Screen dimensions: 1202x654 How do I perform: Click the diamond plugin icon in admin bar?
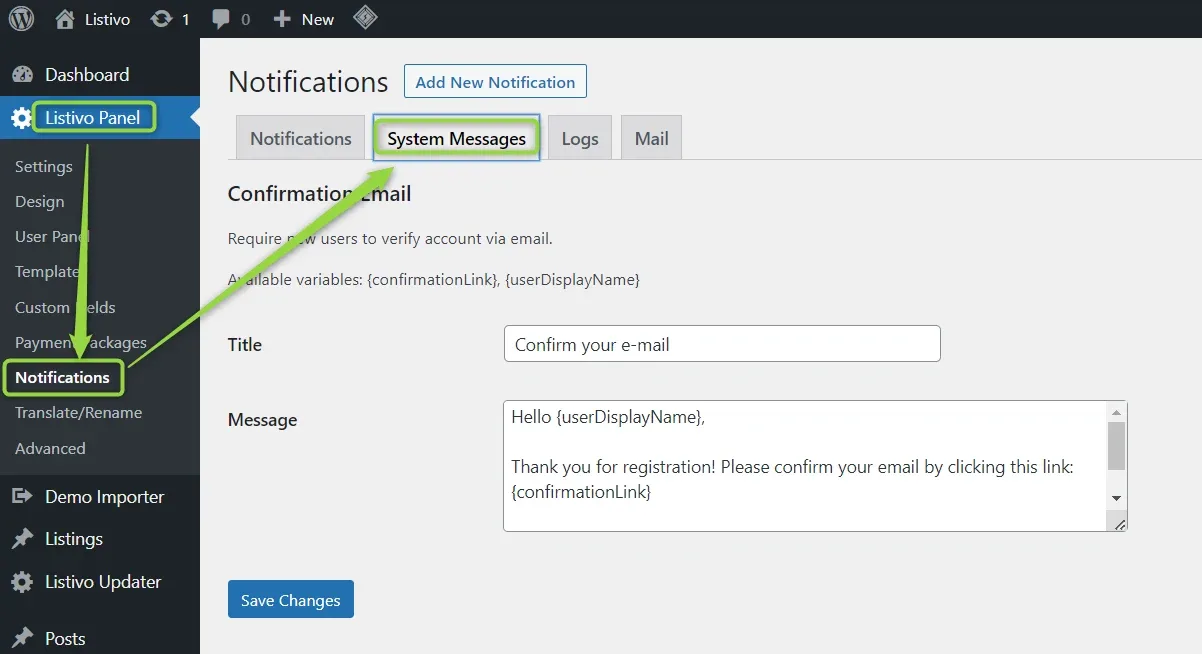(366, 18)
